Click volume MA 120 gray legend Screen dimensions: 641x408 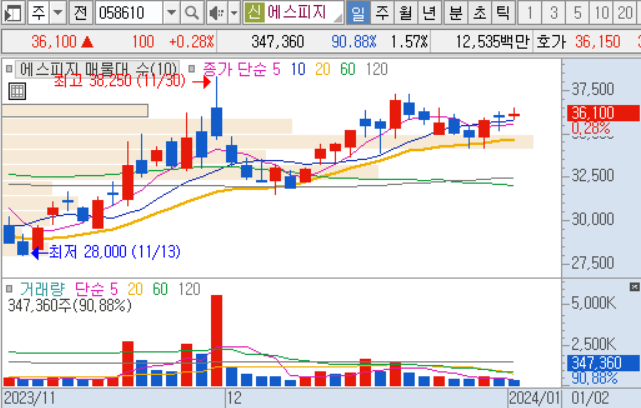coord(189,289)
